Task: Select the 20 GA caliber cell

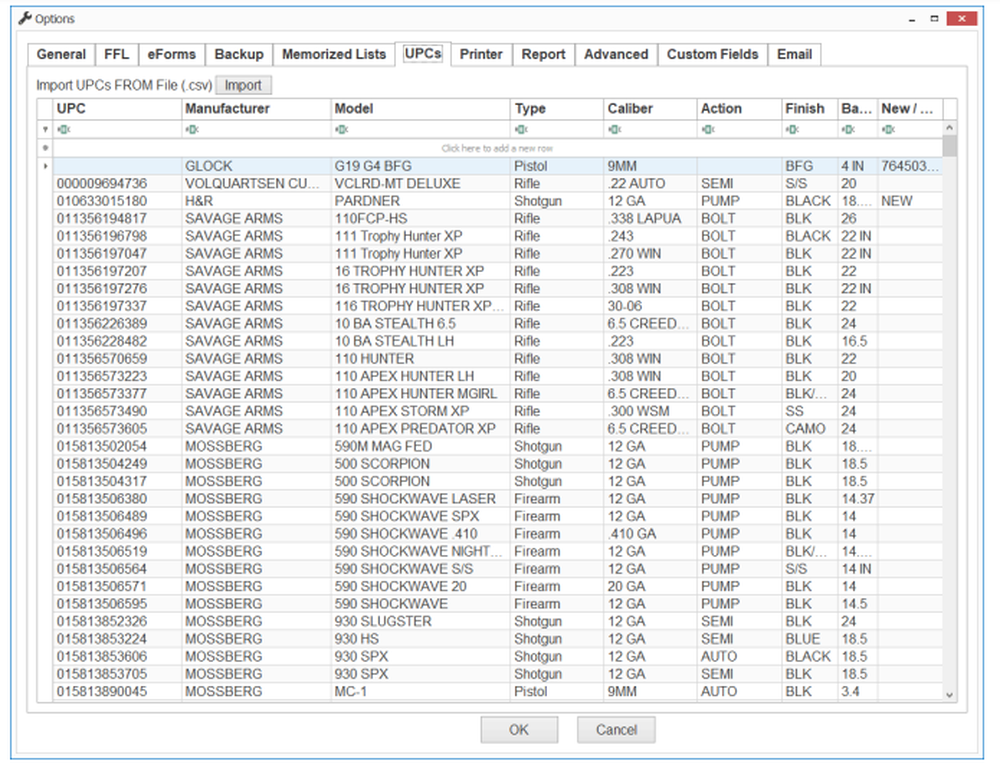Action: pos(651,586)
